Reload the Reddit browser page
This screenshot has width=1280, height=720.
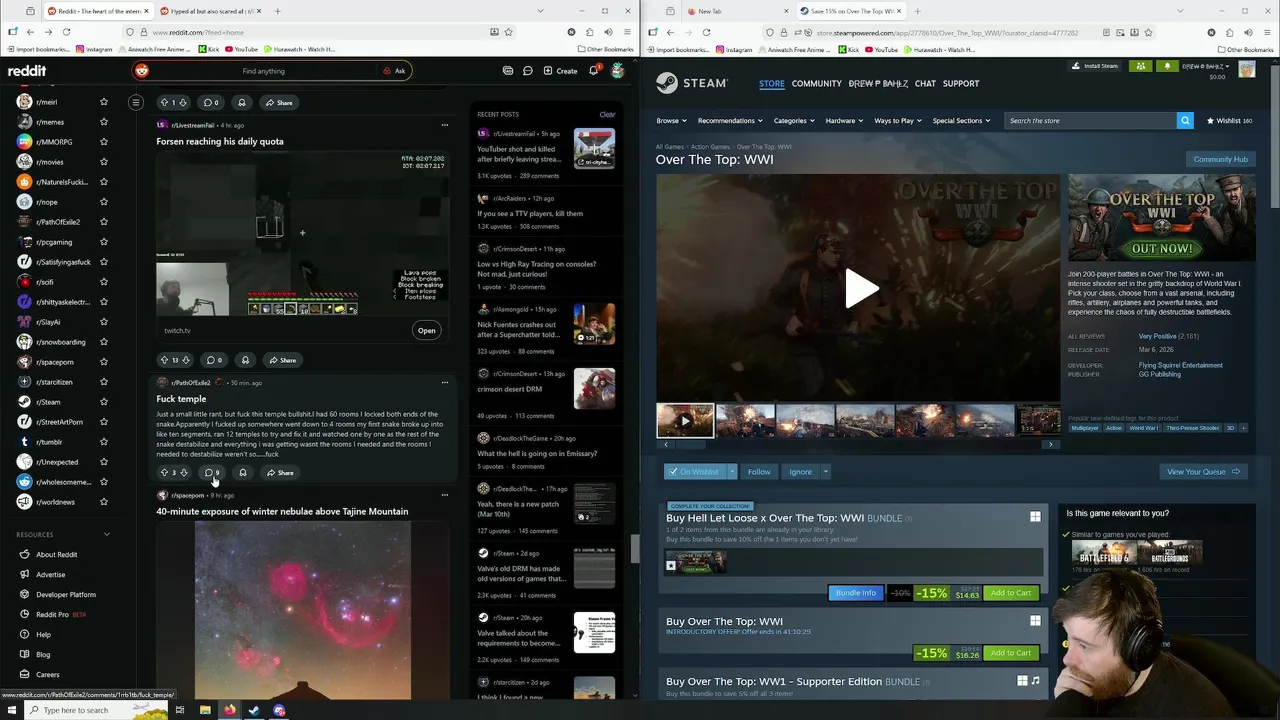pos(66,32)
